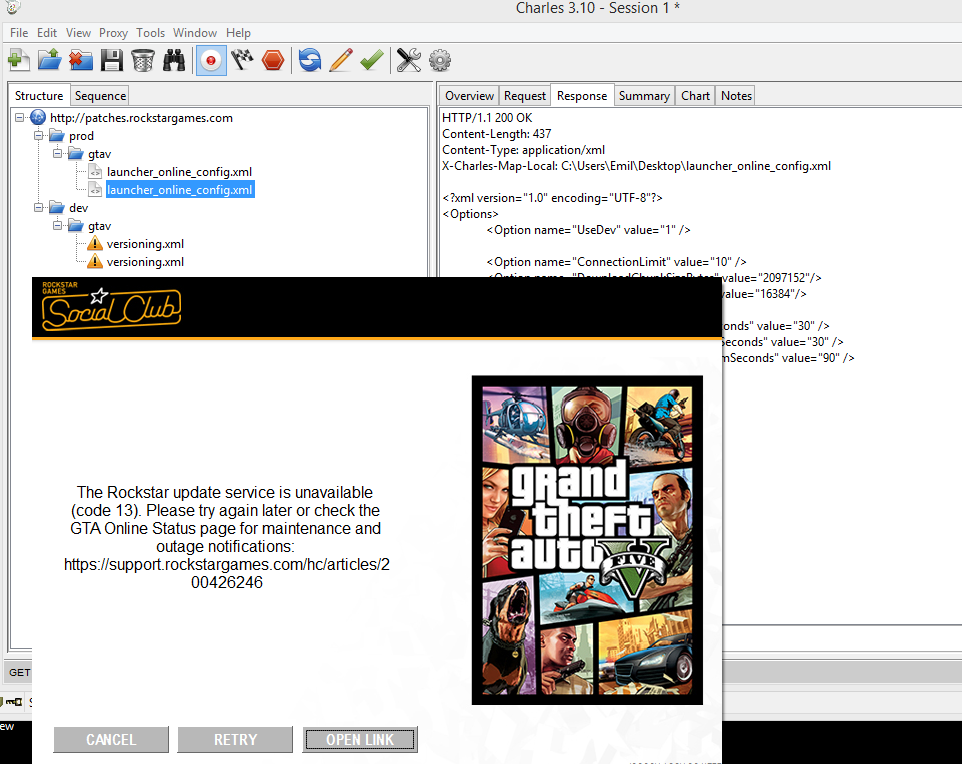This screenshot has height=764, width=962.
Task: Click the UseDev option line in response
Action: [588, 230]
